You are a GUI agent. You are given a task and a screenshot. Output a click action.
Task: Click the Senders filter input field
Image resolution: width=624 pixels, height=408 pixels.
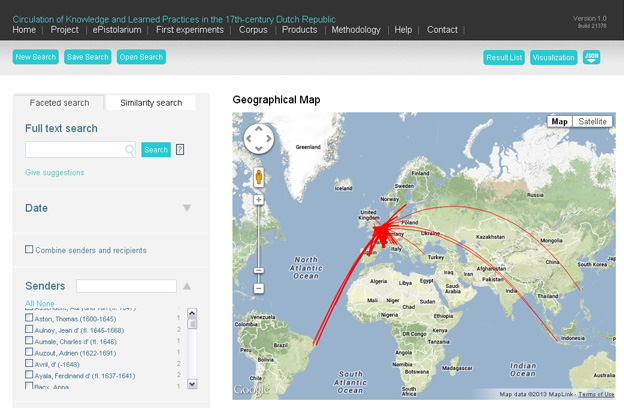click(x=126, y=286)
